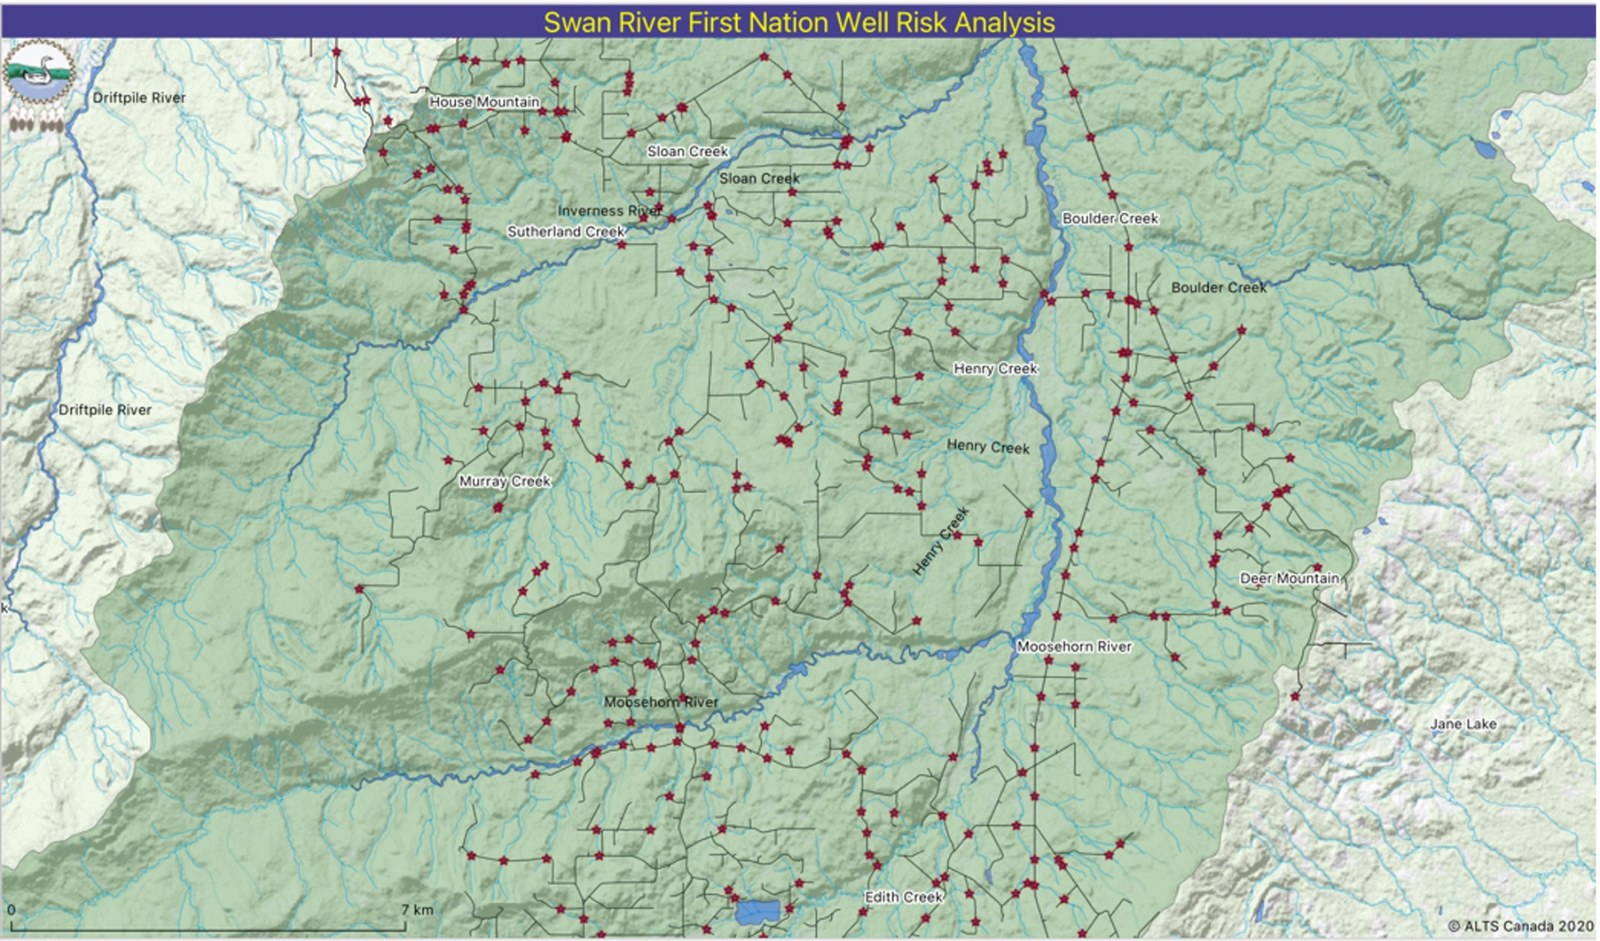Click the Swan River First Nation logo
The height and width of the screenshot is (941, 1600).
(x=39, y=87)
